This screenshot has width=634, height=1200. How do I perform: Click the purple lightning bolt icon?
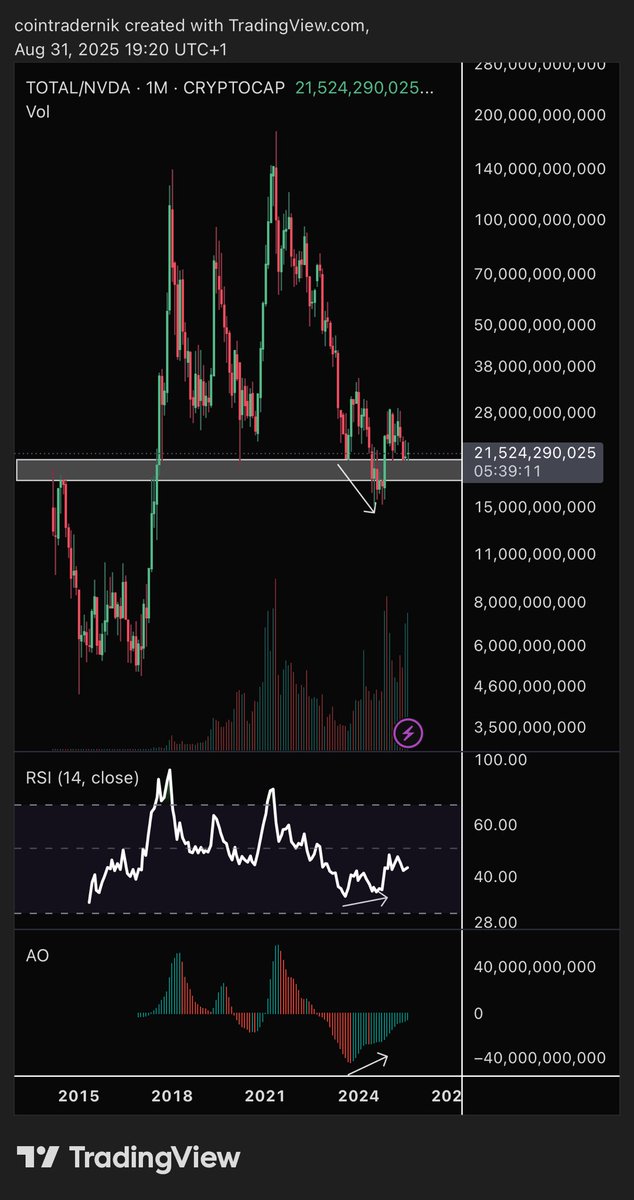tap(410, 733)
